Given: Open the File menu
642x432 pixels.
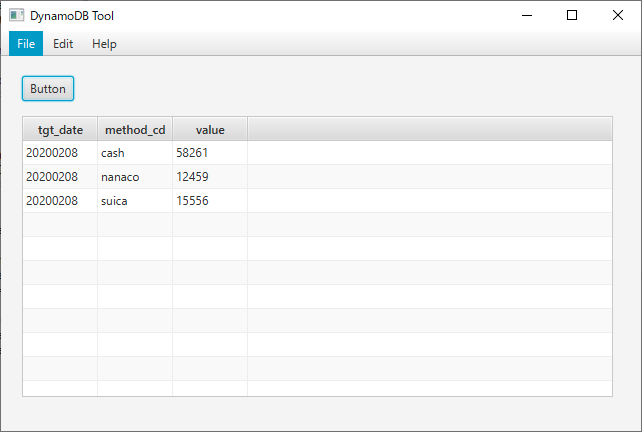Looking at the screenshot, I should click(x=26, y=43).
